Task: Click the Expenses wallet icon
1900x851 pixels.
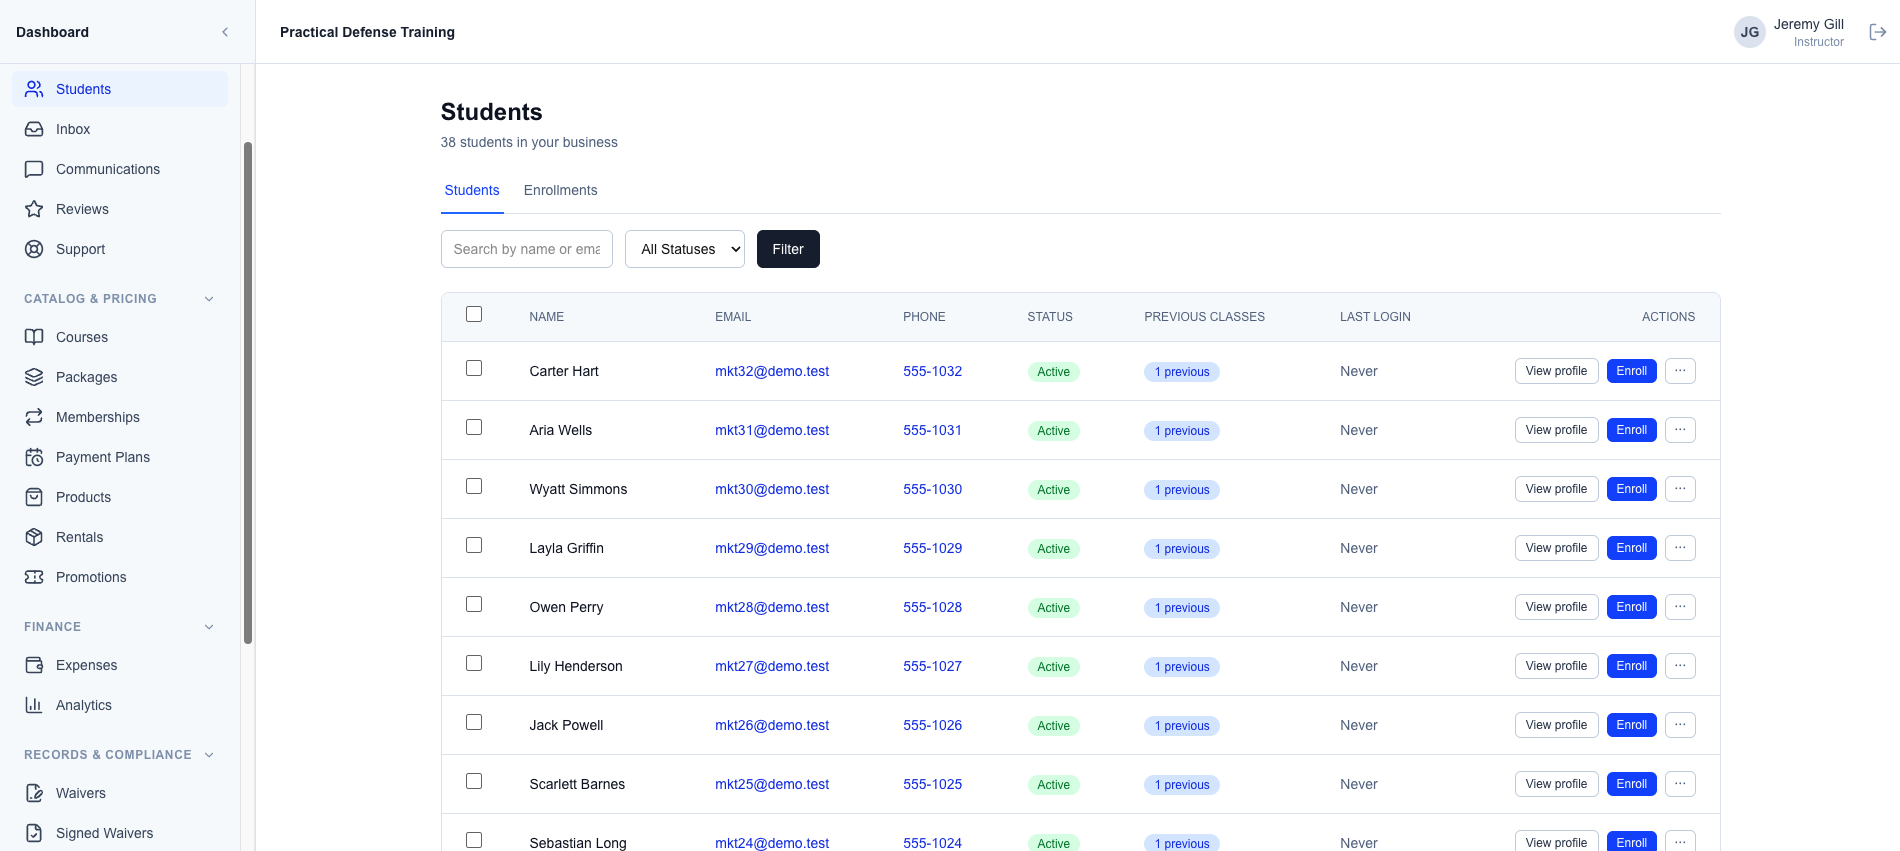Action: tap(34, 665)
